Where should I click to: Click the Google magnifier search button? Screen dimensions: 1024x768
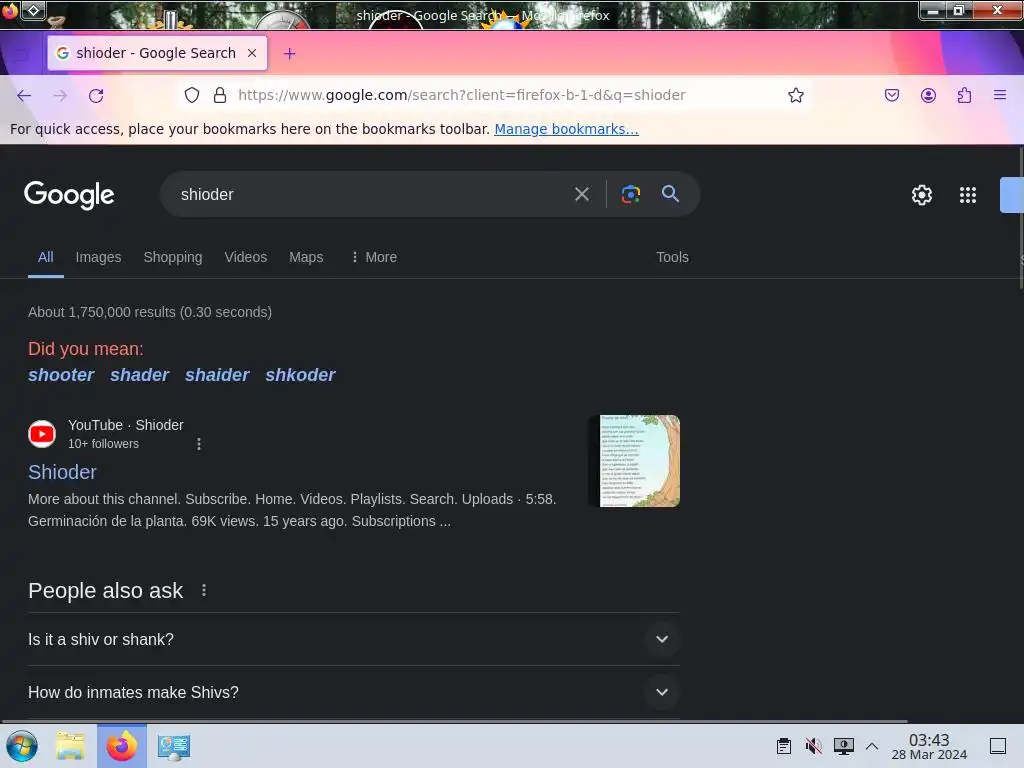point(670,194)
